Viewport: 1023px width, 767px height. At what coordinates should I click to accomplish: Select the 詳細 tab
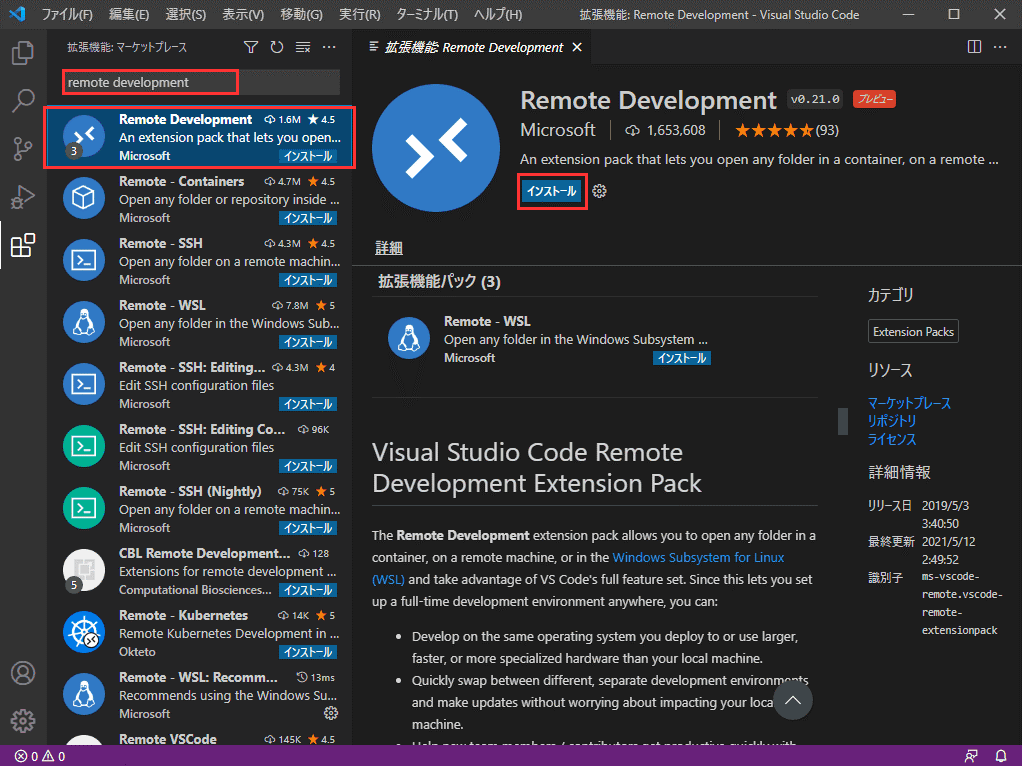tap(389, 248)
